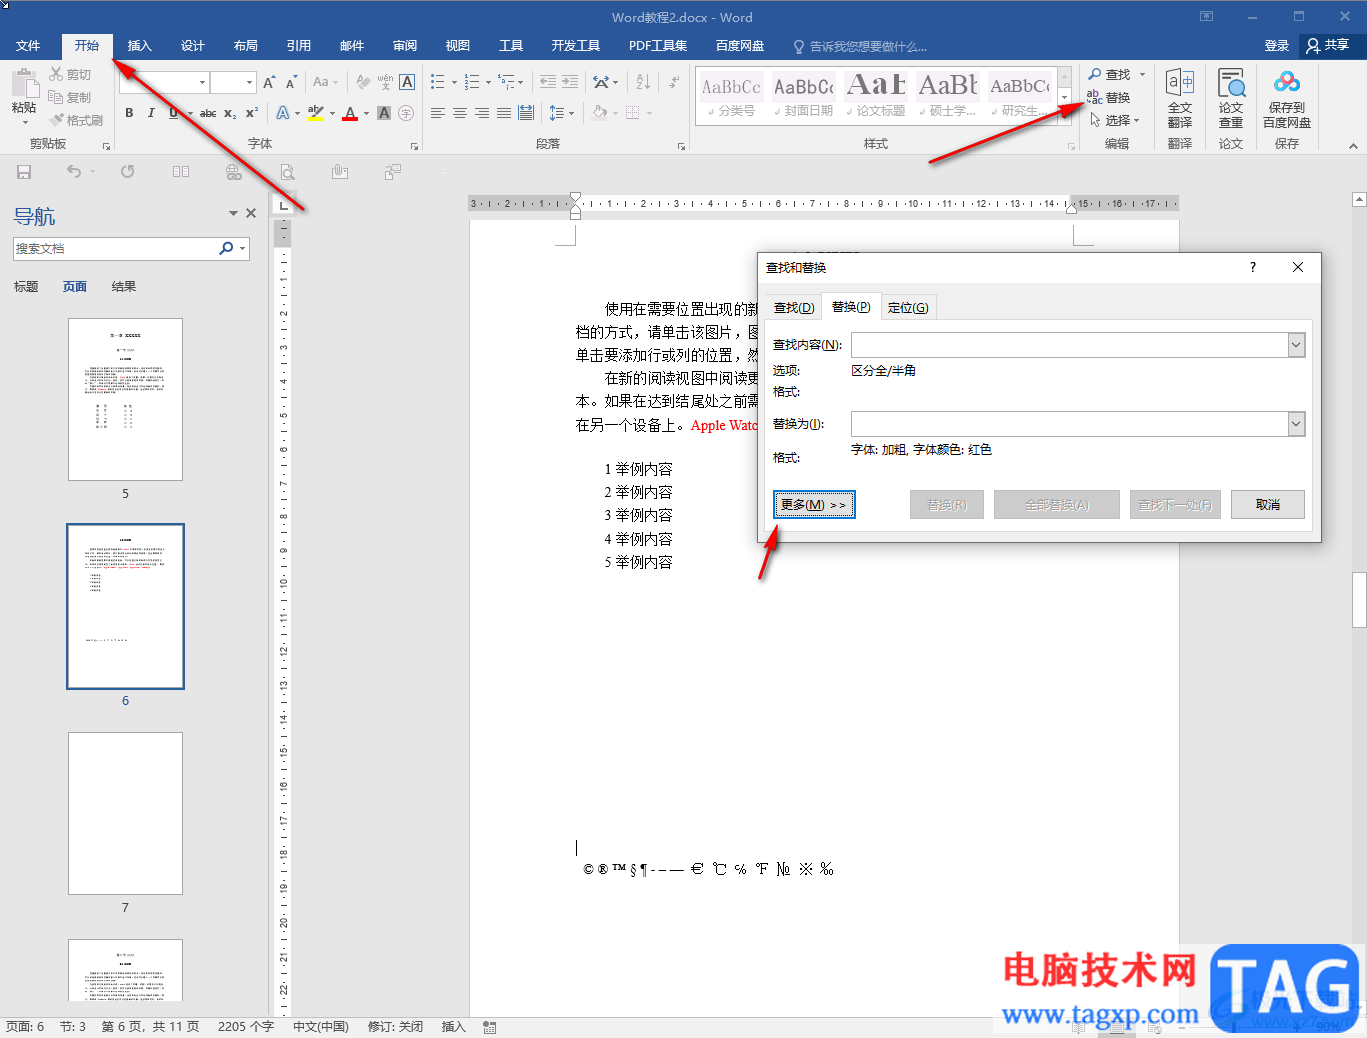Click the Replace icon in the Editing group
Image resolution: width=1367 pixels, height=1038 pixels.
coord(1095,97)
